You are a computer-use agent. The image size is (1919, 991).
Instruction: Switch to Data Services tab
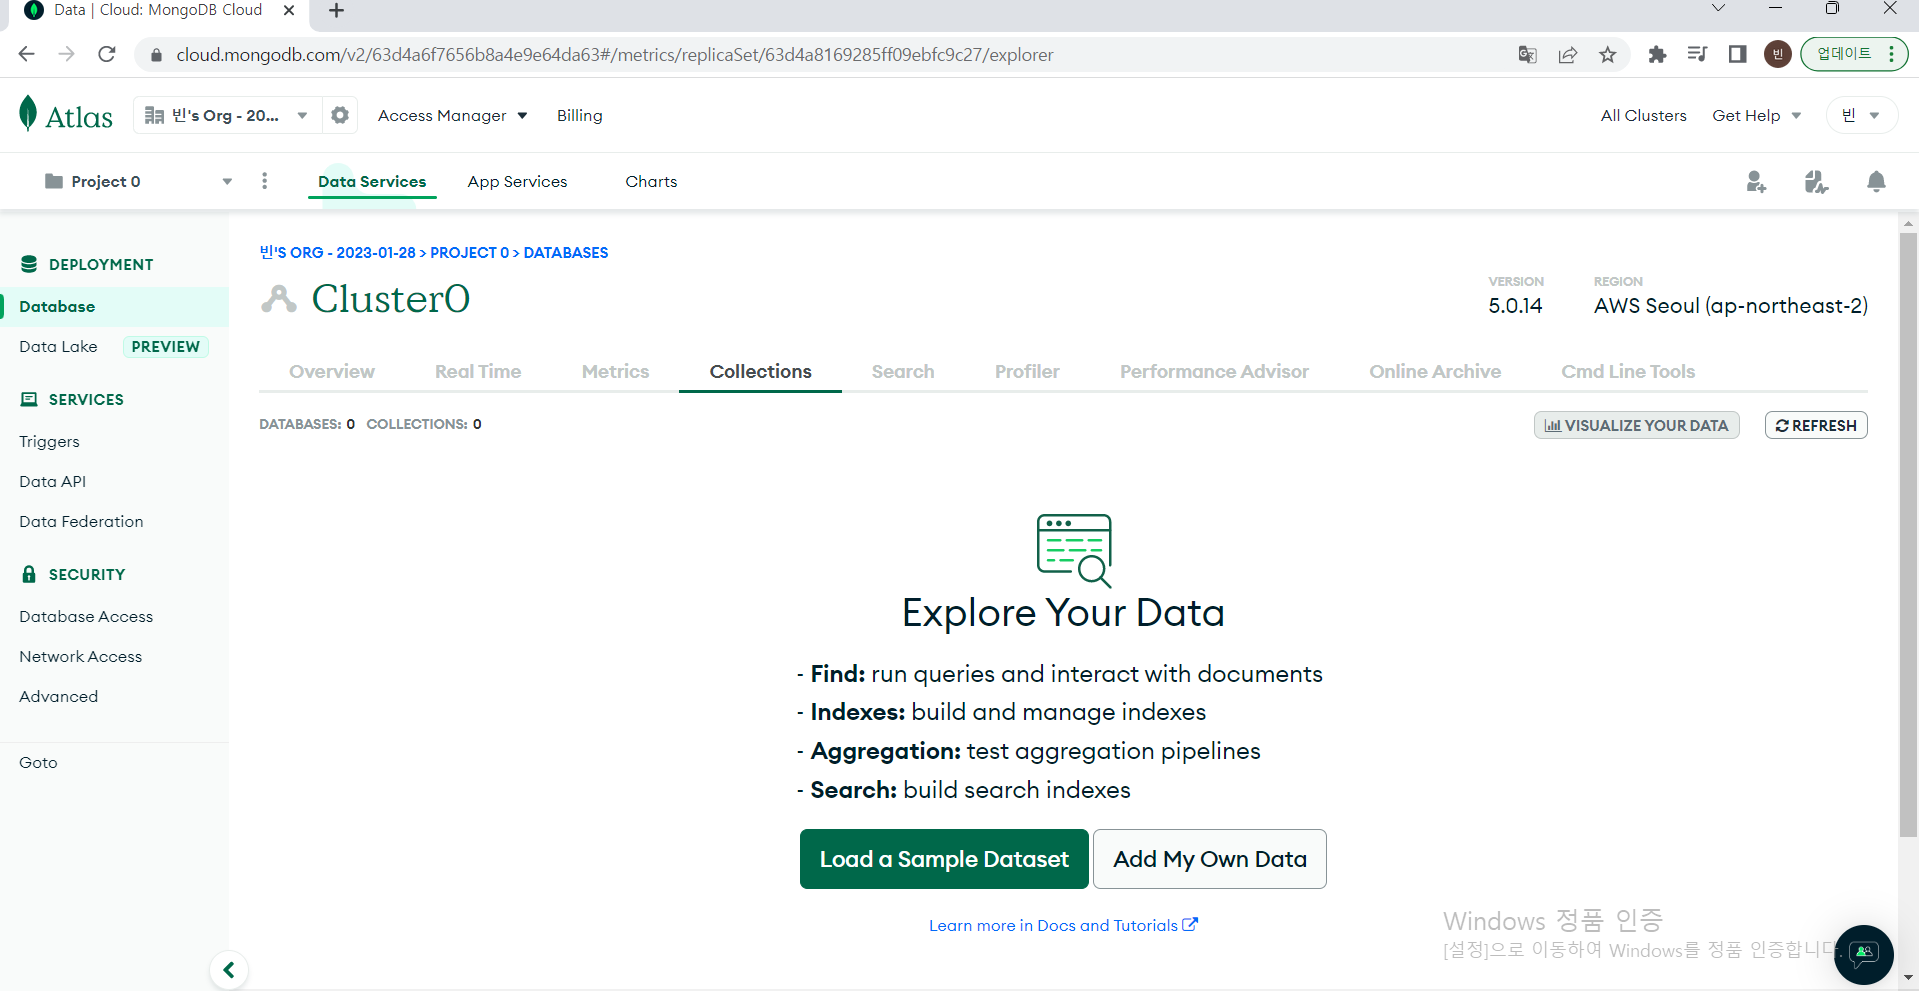pyautogui.click(x=372, y=182)
